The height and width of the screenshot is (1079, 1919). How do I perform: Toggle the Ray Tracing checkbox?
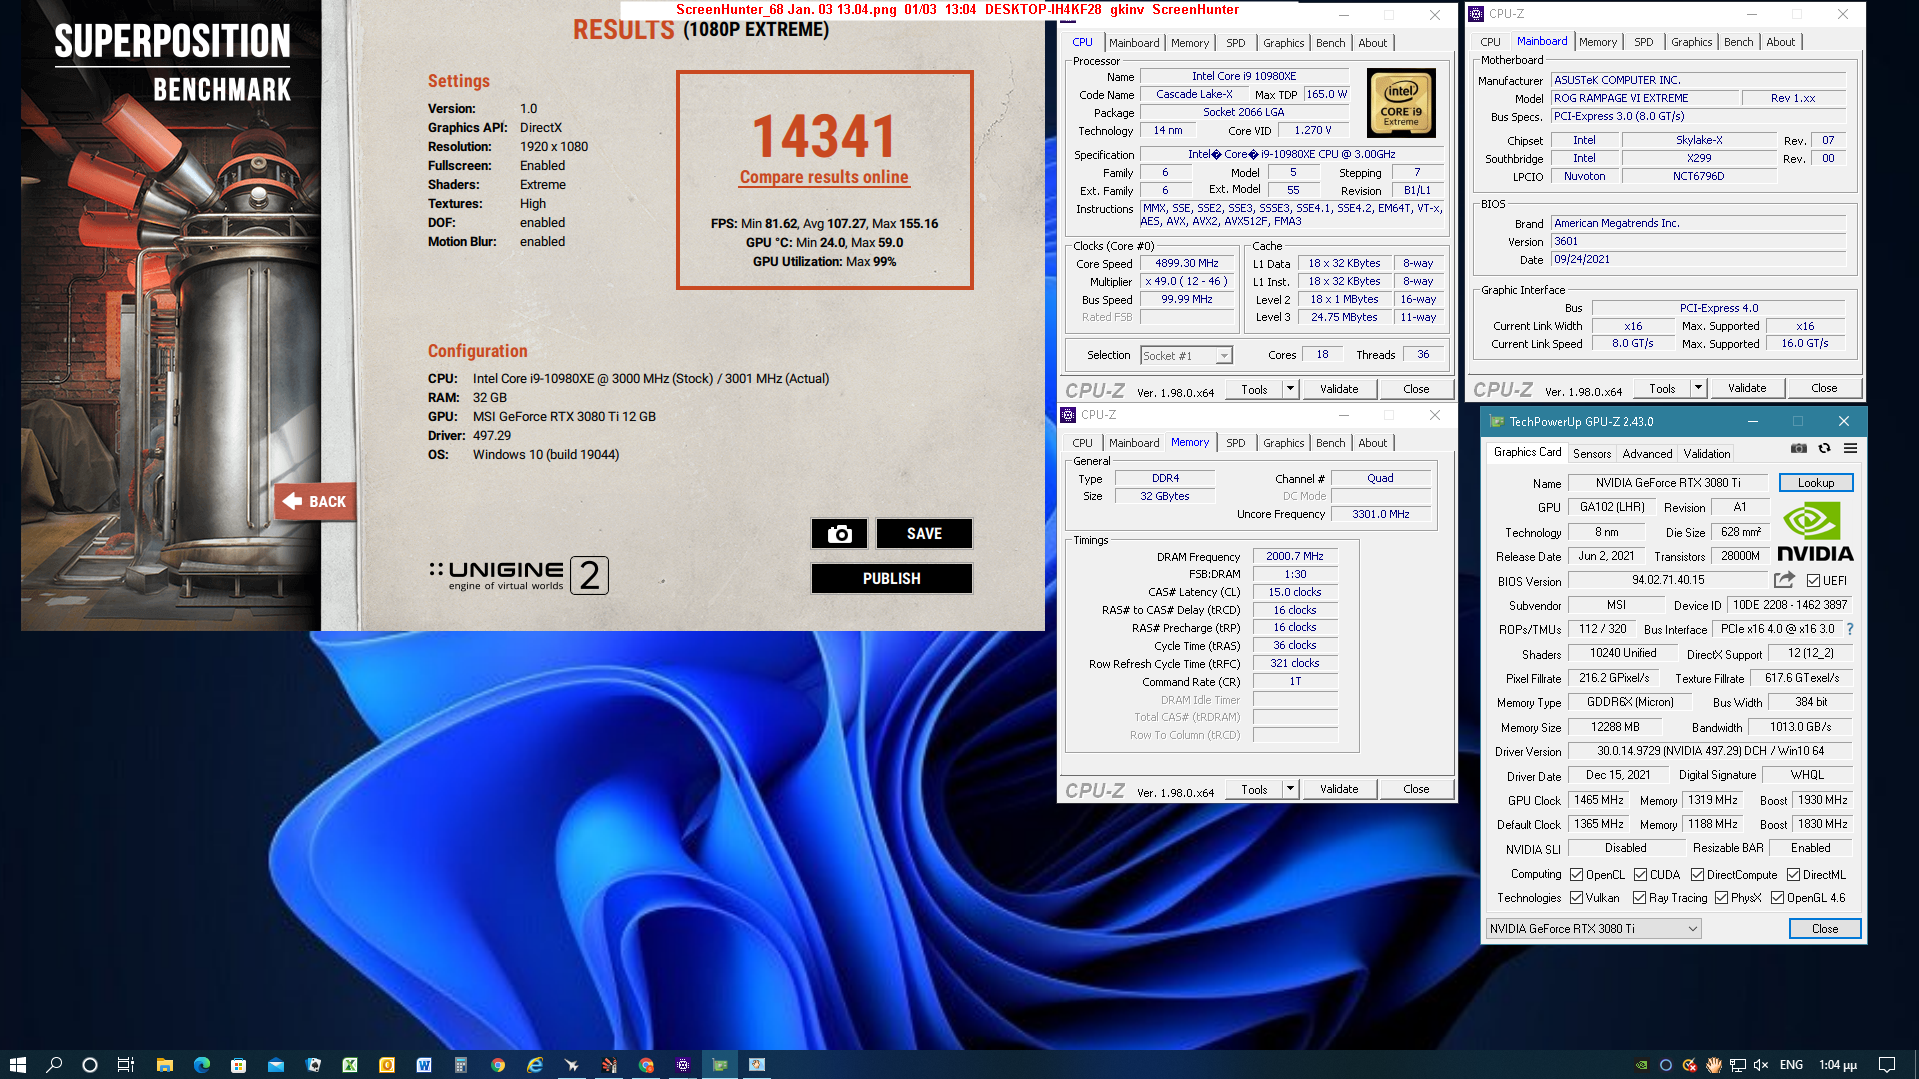[1639, 897]
